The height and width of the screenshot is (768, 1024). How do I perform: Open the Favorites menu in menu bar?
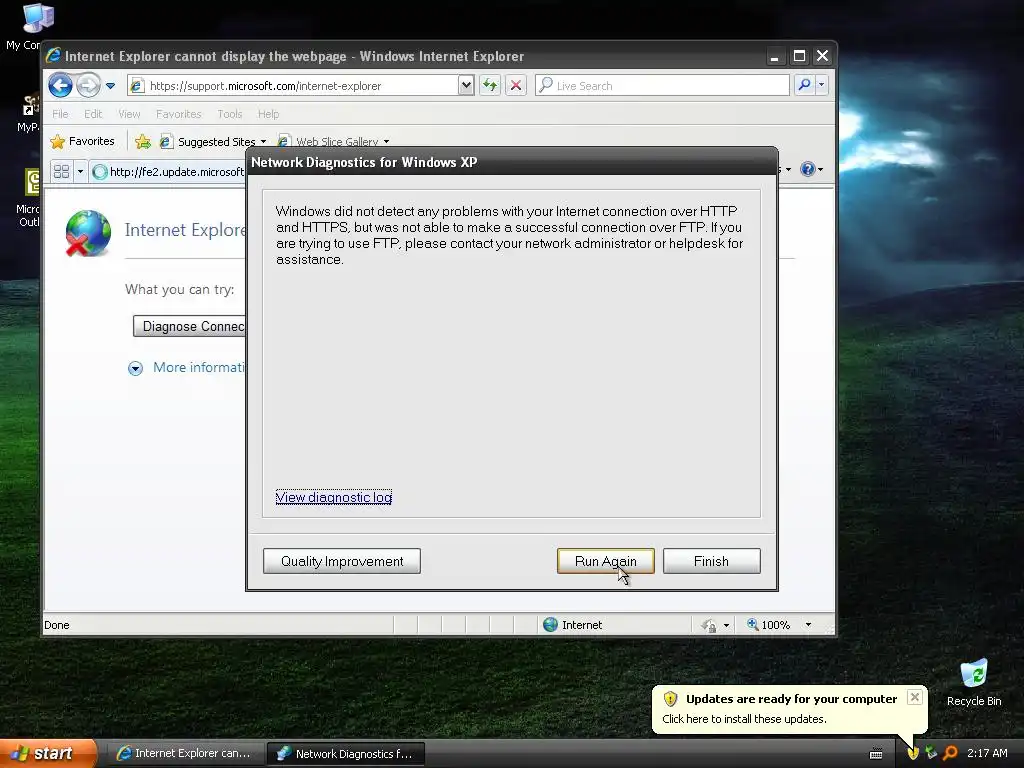click(178, 114)
